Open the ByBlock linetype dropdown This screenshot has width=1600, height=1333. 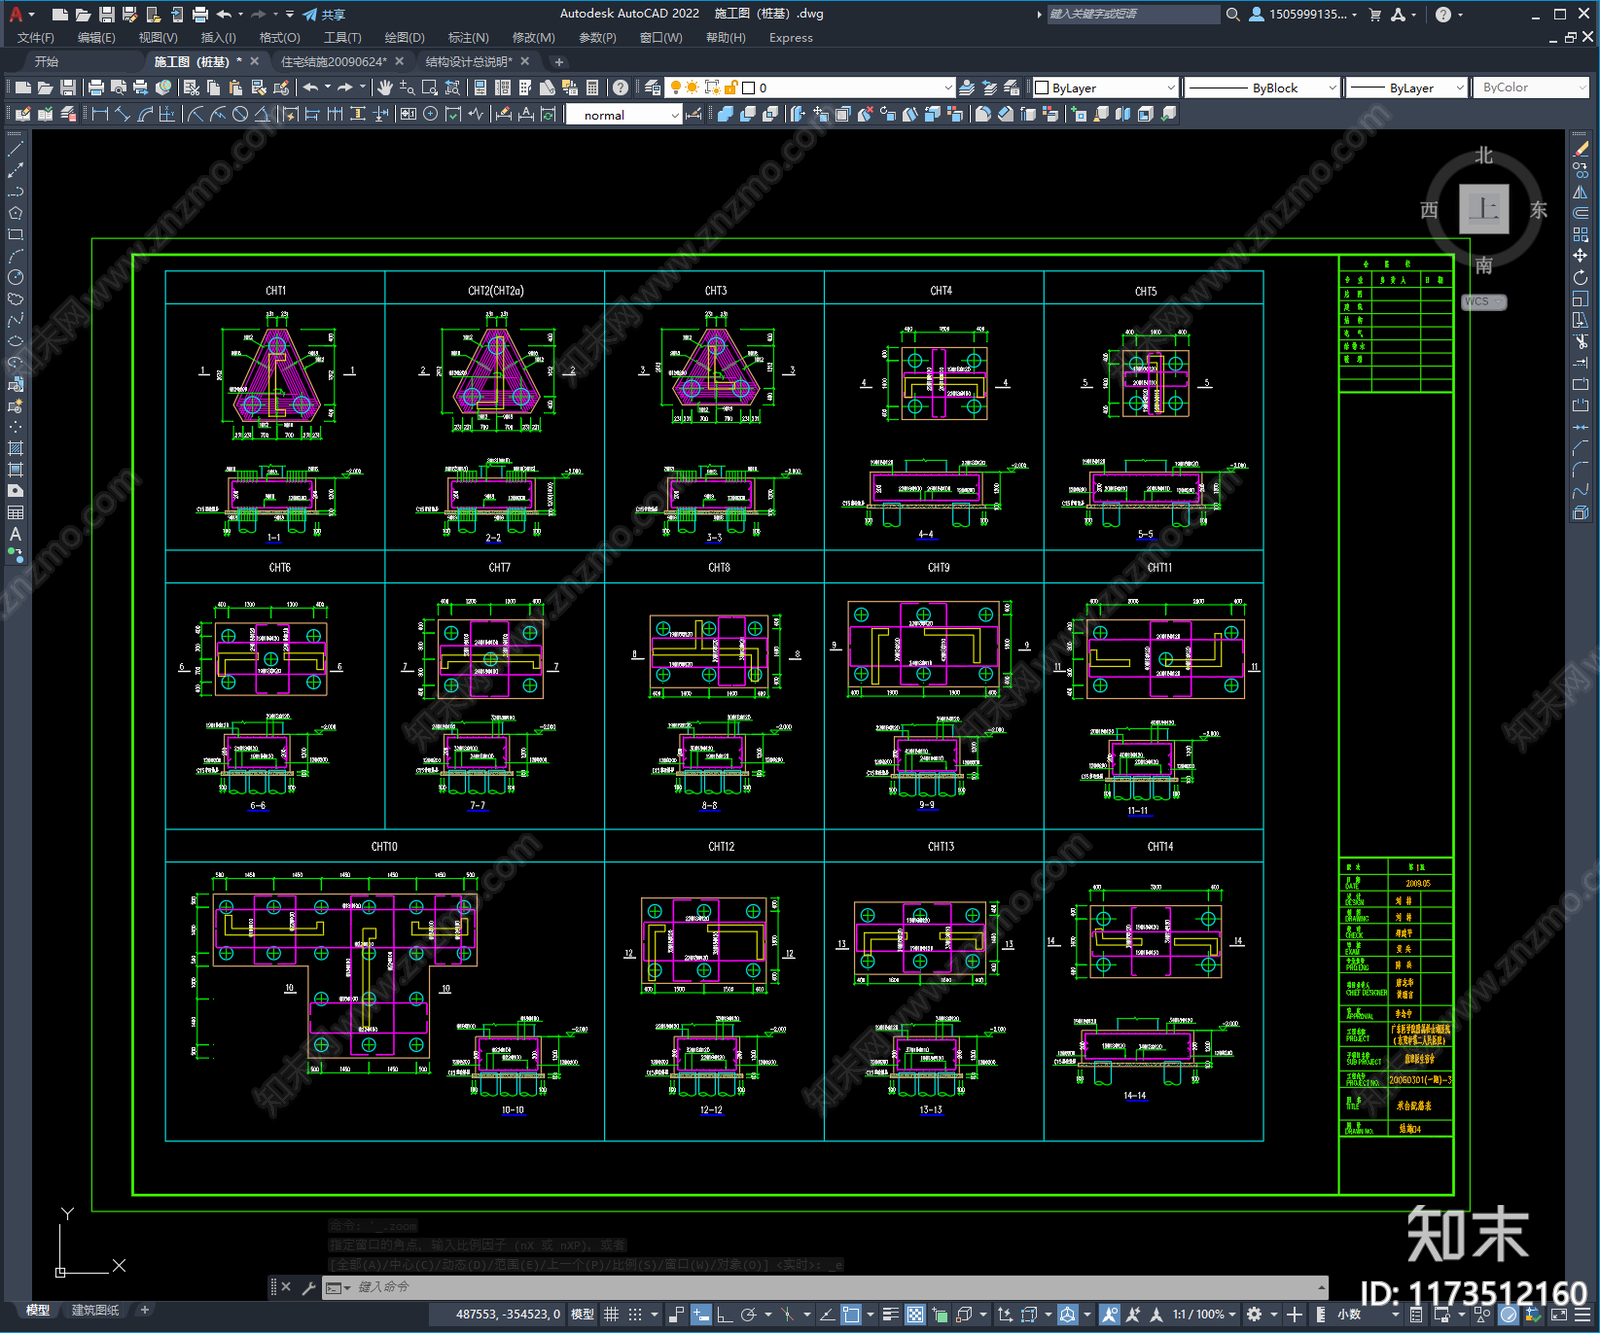click(1262, 88)
